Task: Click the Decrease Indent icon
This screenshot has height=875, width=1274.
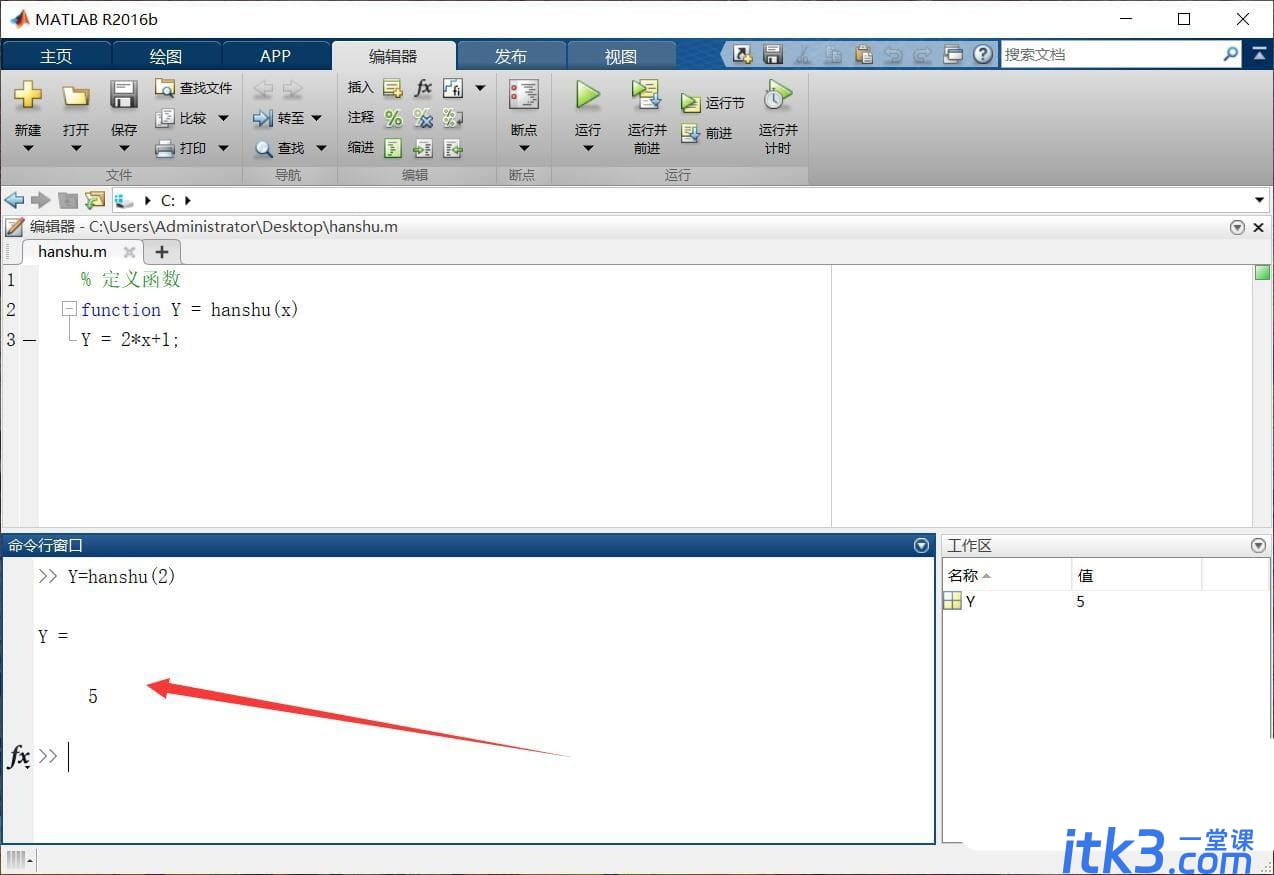Action: click(453, 148)
